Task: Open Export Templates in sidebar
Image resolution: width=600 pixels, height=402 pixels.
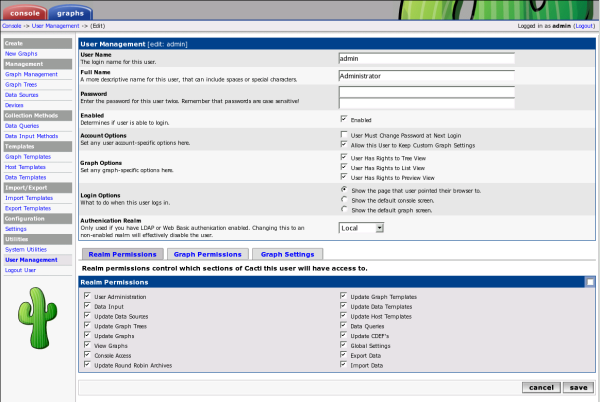Action: [x=28, y=208]
